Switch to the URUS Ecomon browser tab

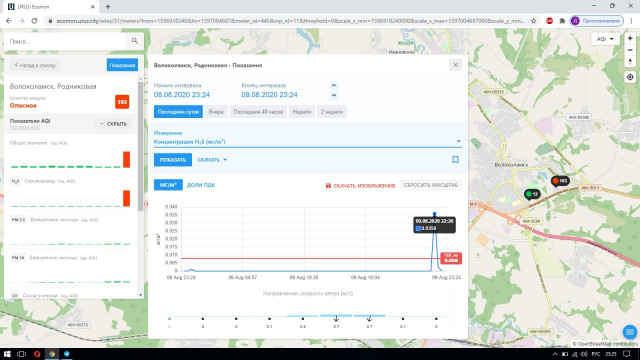(x=50, y=7)
